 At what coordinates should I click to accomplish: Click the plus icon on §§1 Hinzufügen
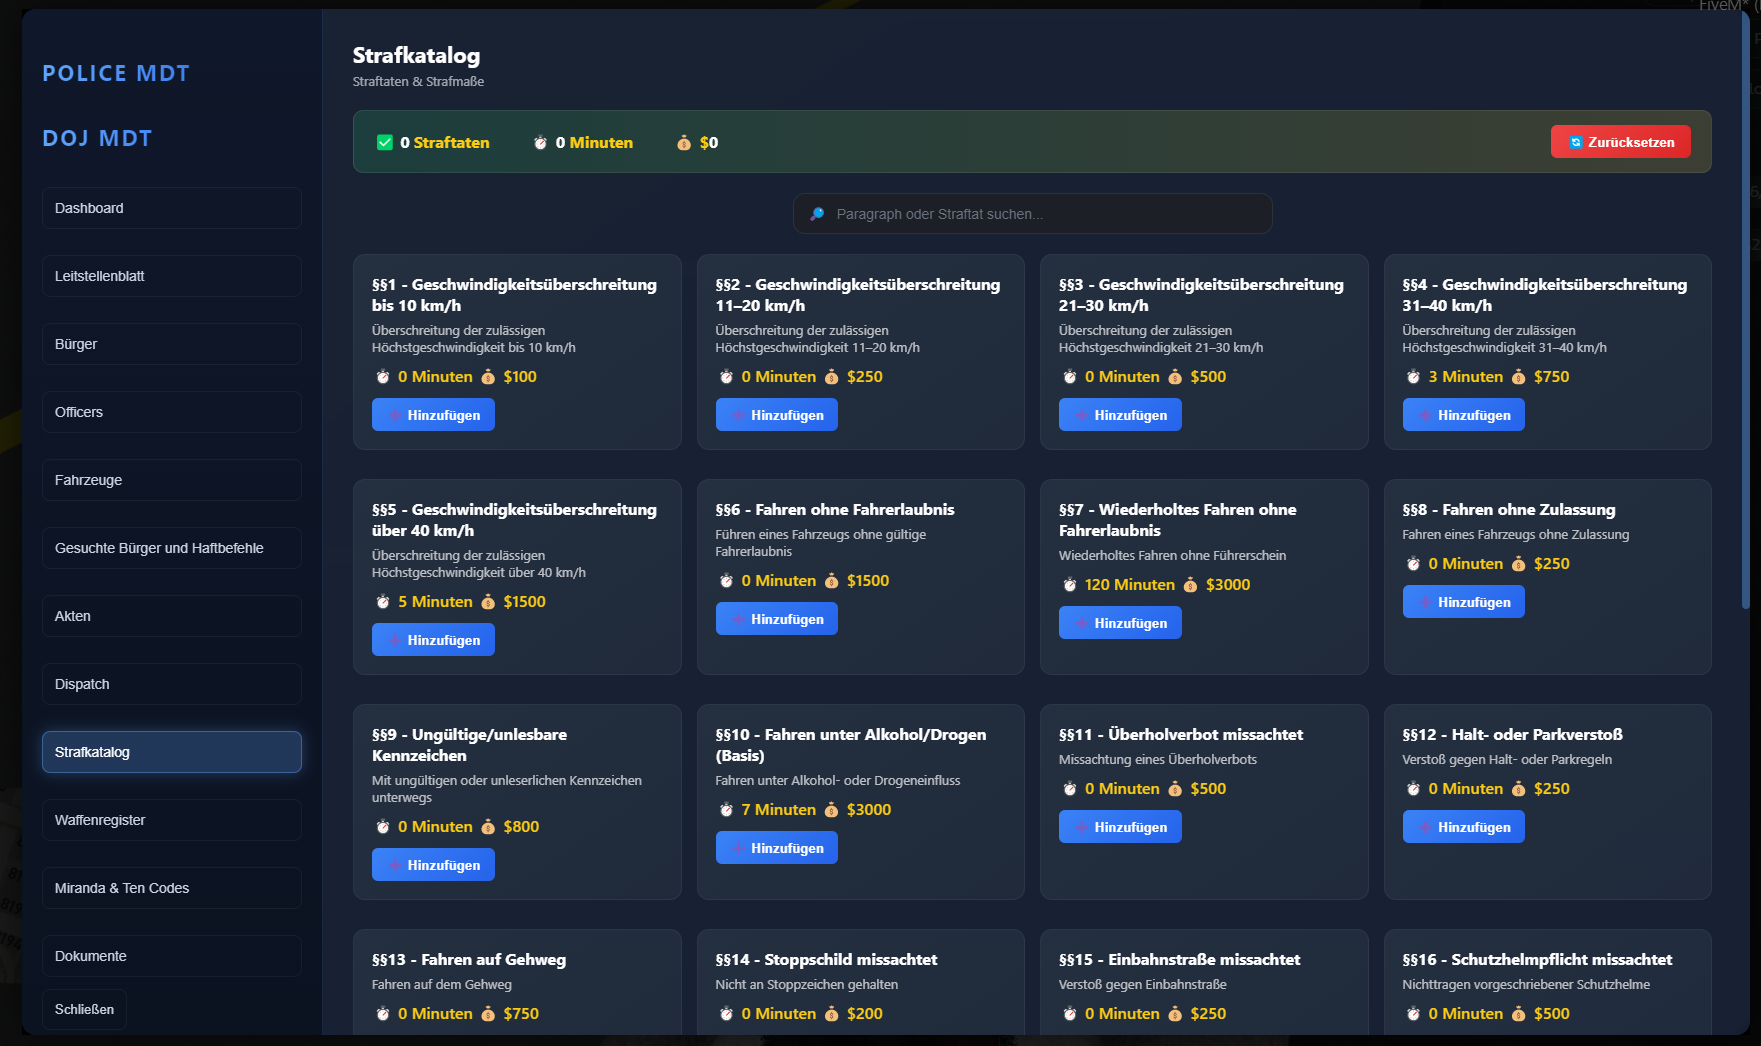(395, 415)
